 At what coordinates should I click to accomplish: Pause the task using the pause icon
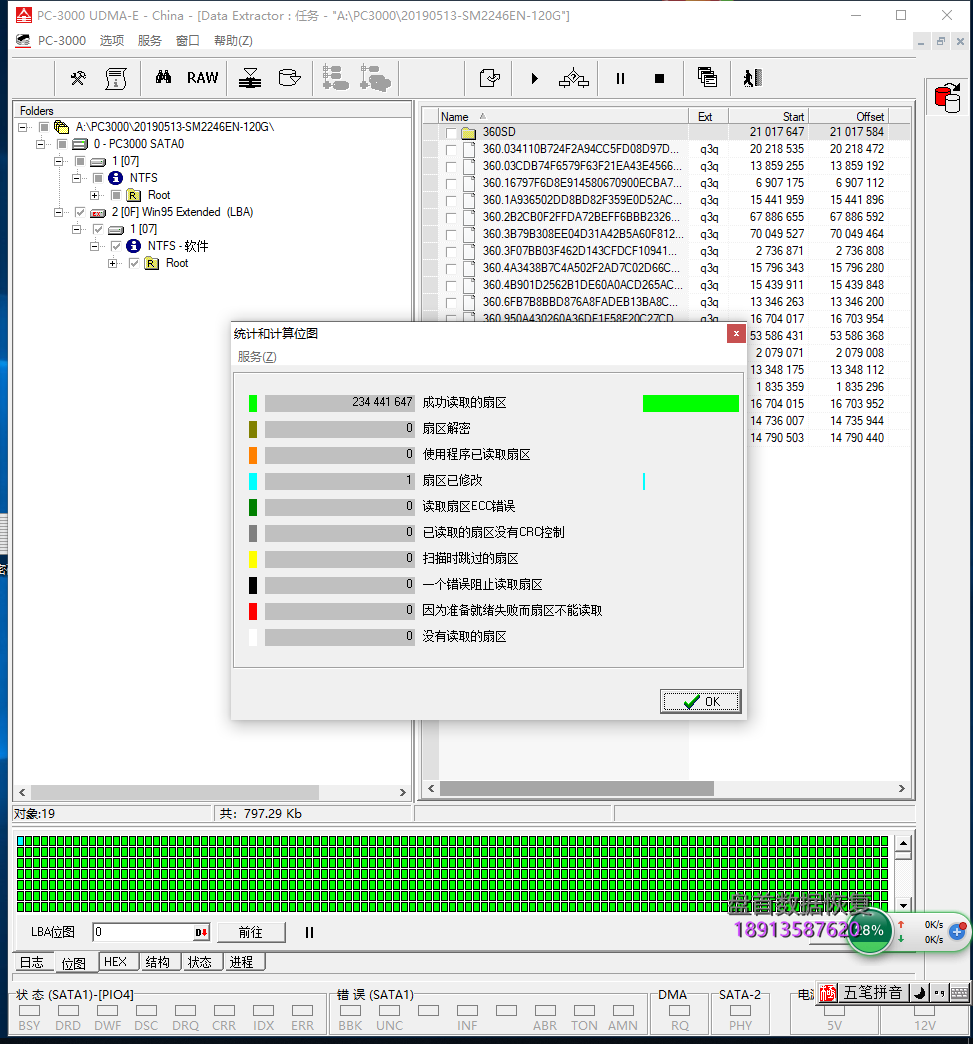[620, 77]
